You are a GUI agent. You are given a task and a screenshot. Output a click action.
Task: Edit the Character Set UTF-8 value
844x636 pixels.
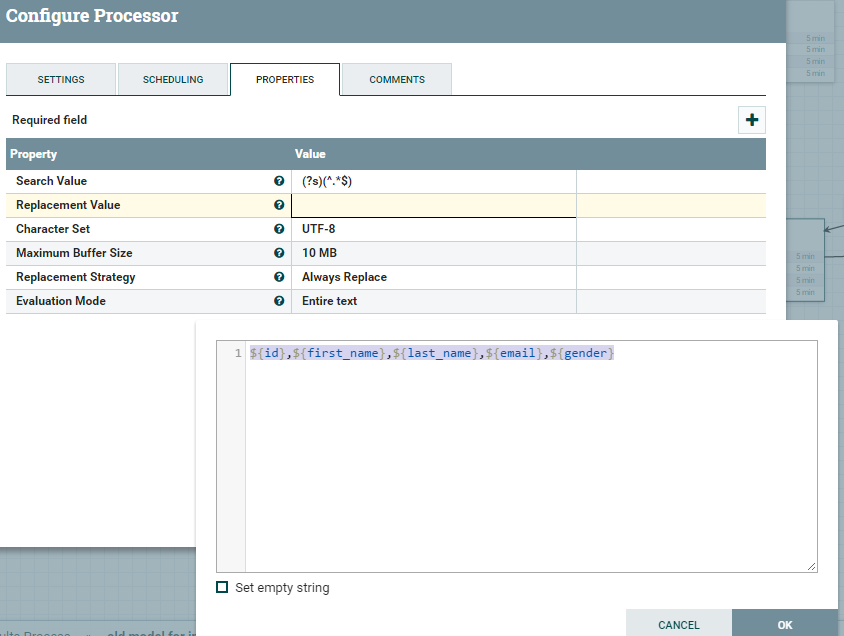[434, 229]
